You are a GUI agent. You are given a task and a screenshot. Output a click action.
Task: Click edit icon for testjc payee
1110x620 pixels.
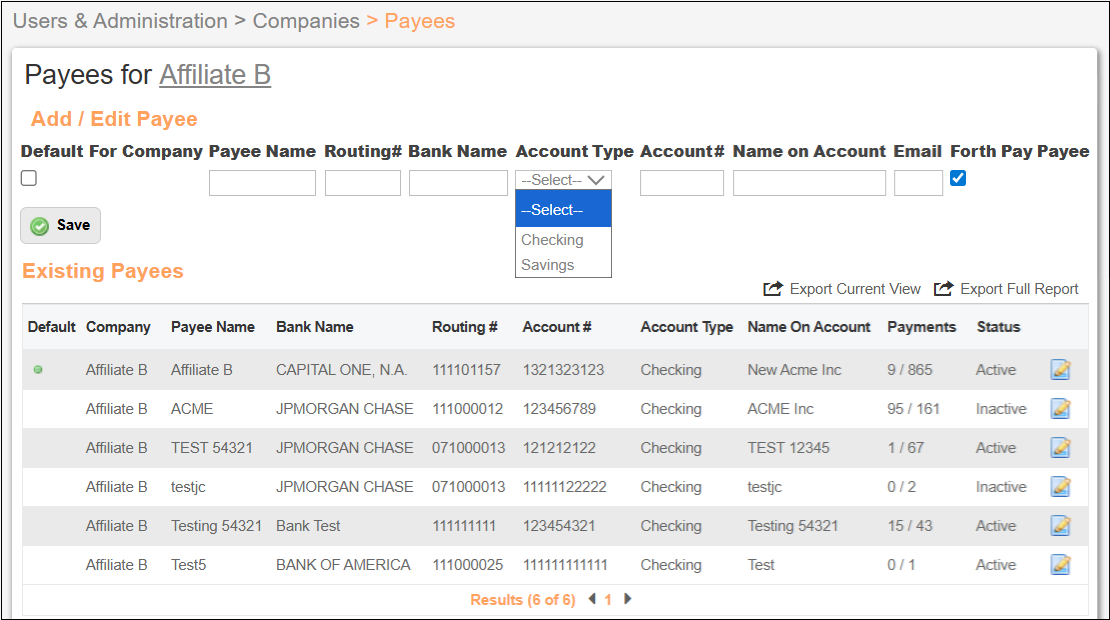point(1060,487)
